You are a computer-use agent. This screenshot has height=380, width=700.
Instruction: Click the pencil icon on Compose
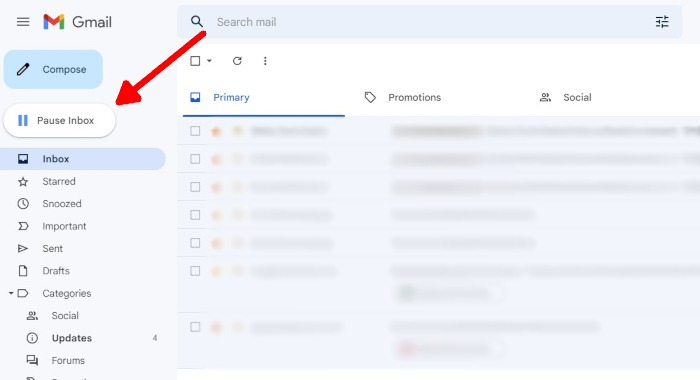[x=23, y=69]
